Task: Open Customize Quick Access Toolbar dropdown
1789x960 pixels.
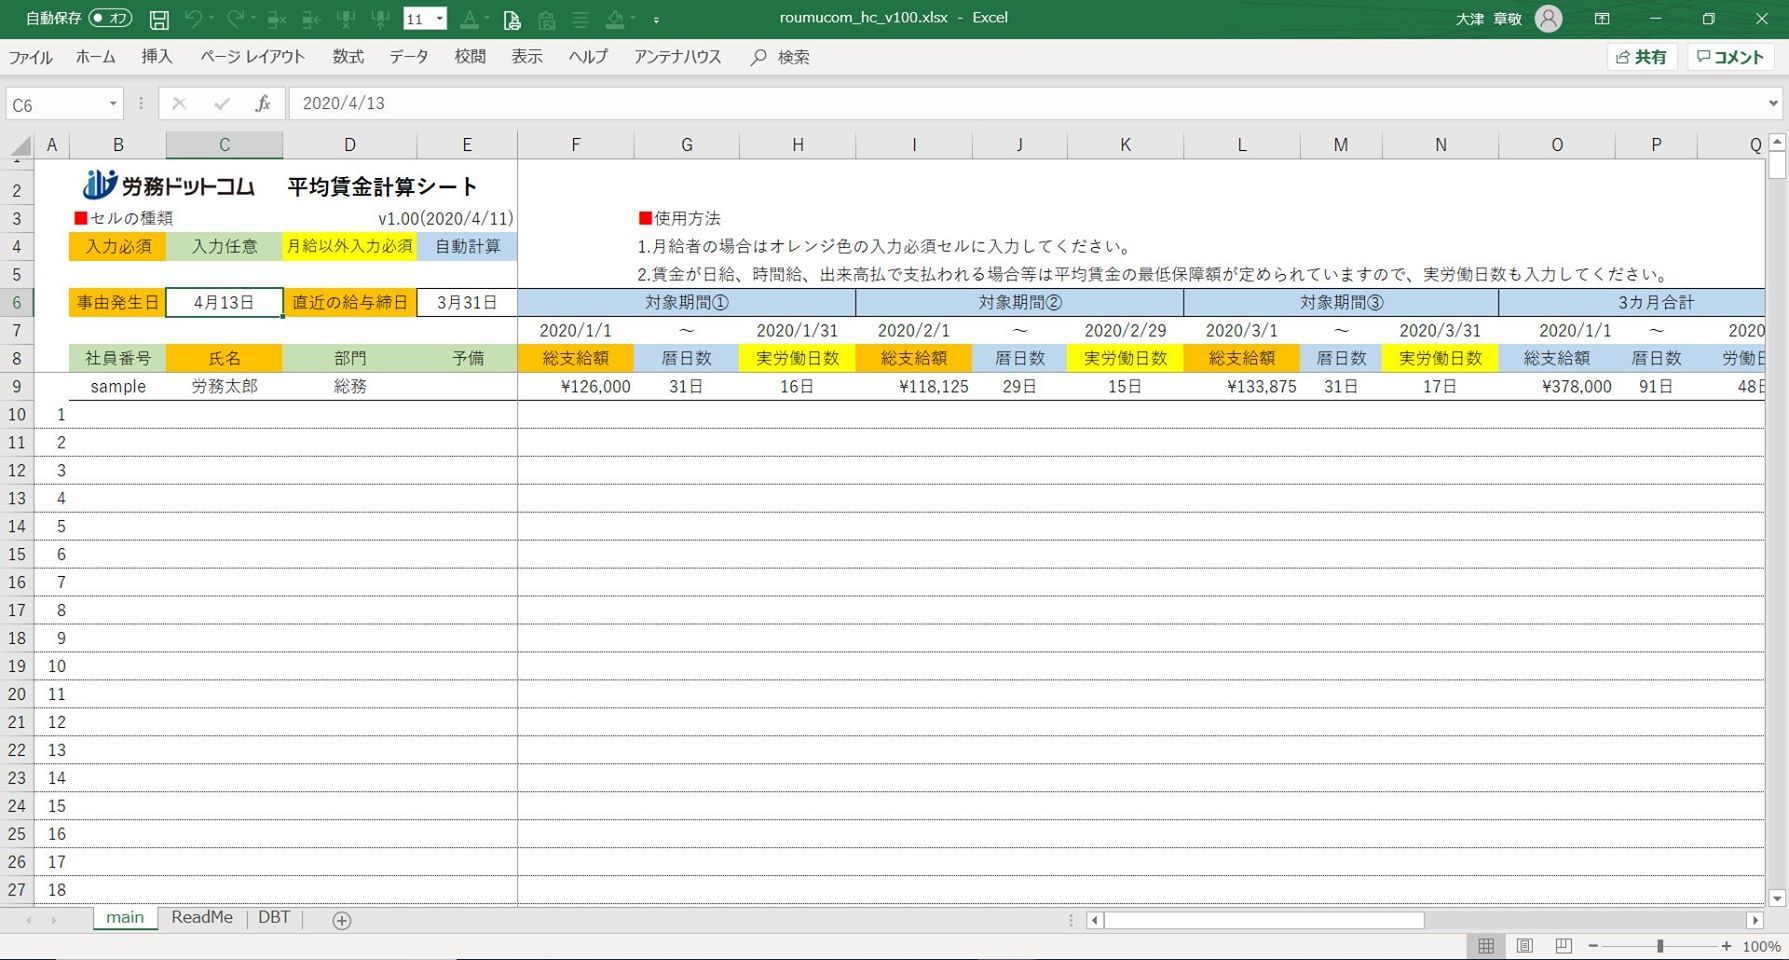Action: pyautogui.click(x=656, y=19)
